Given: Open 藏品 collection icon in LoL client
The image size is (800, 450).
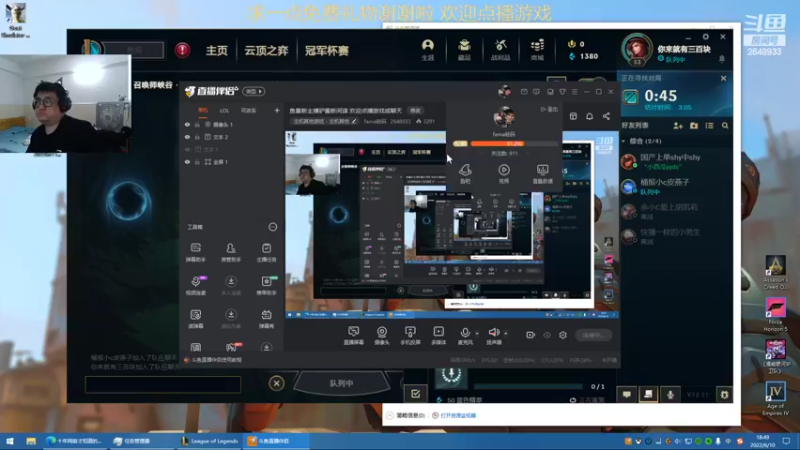Looking at the screenshot, I should 464,50.
